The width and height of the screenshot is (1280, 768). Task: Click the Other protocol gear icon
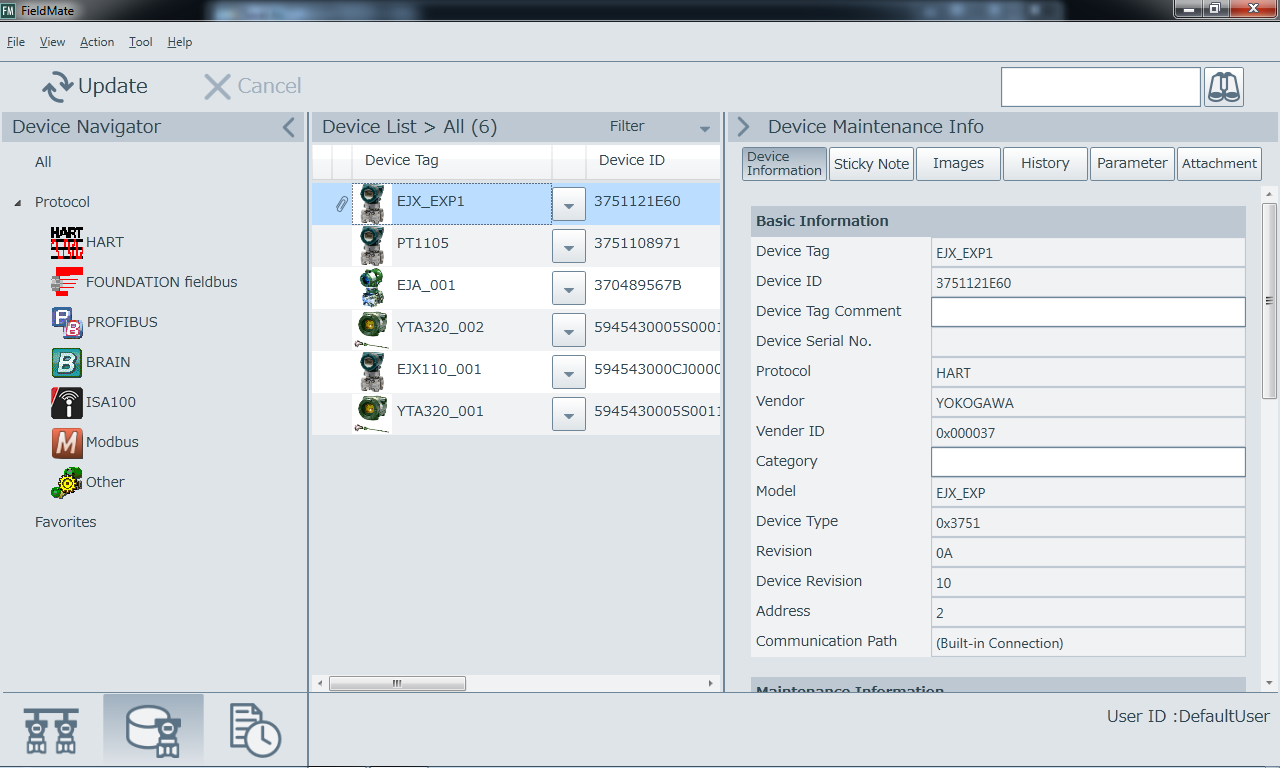(67, 483)
